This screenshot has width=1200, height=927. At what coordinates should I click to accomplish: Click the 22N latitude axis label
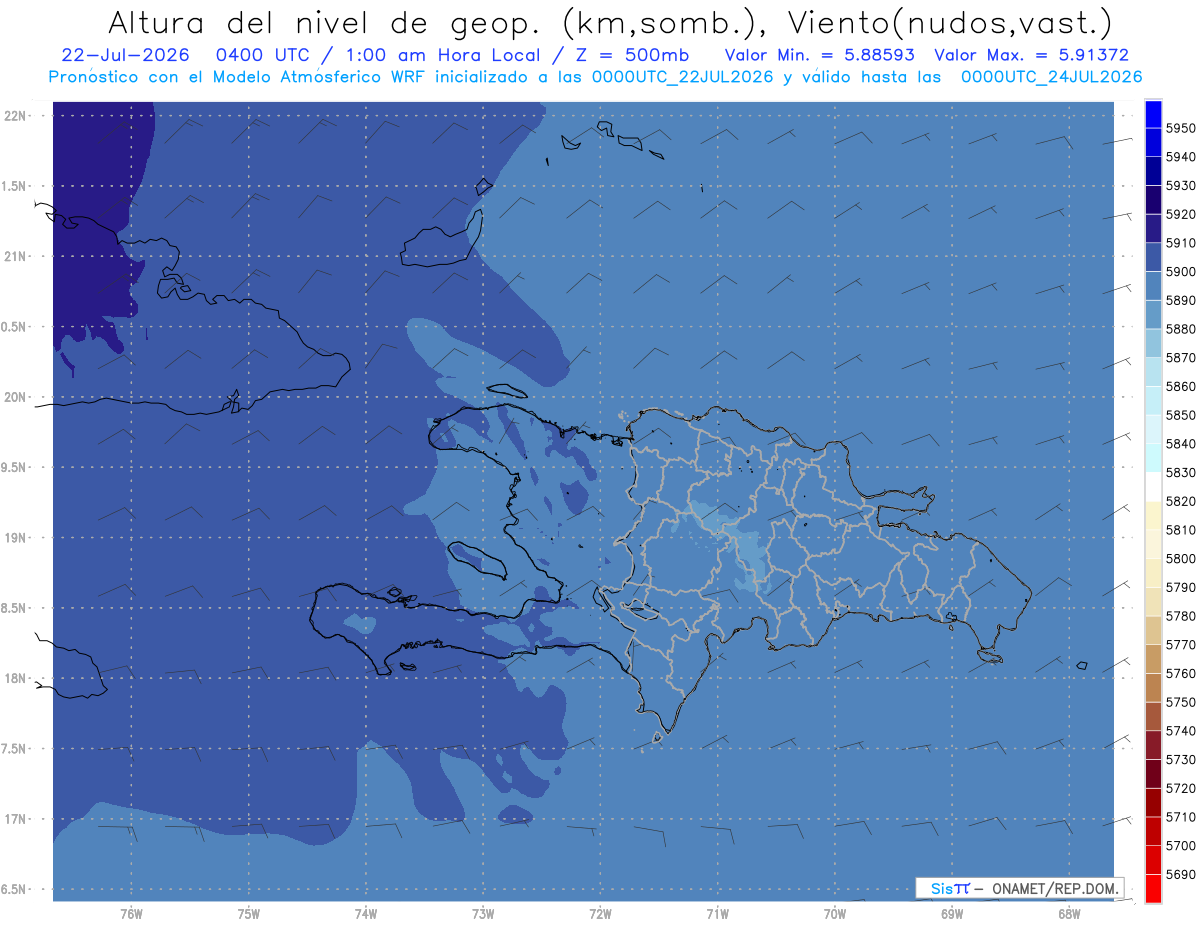click(15, 115)
